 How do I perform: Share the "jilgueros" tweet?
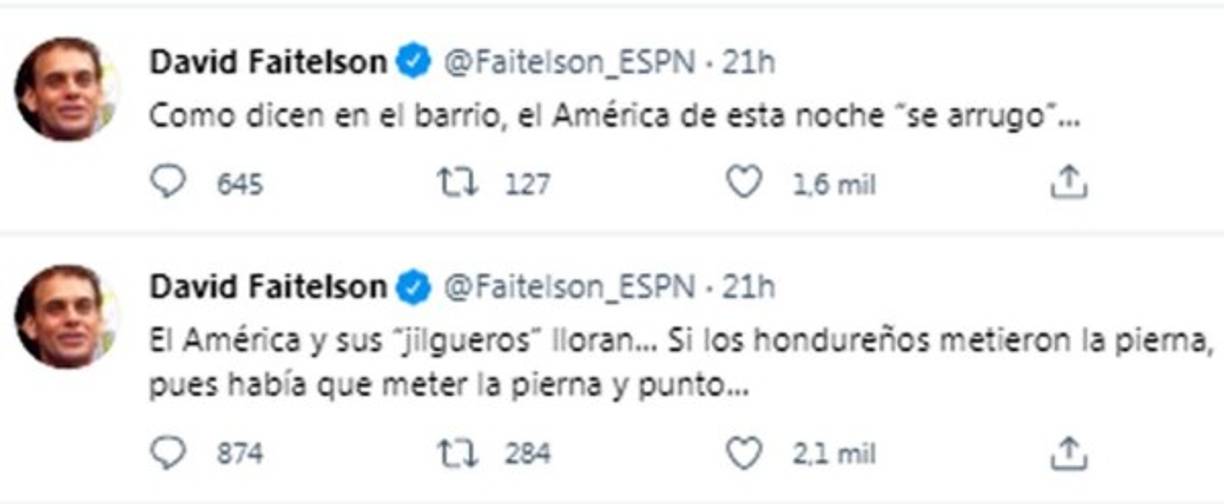[x=1068, y=453]
